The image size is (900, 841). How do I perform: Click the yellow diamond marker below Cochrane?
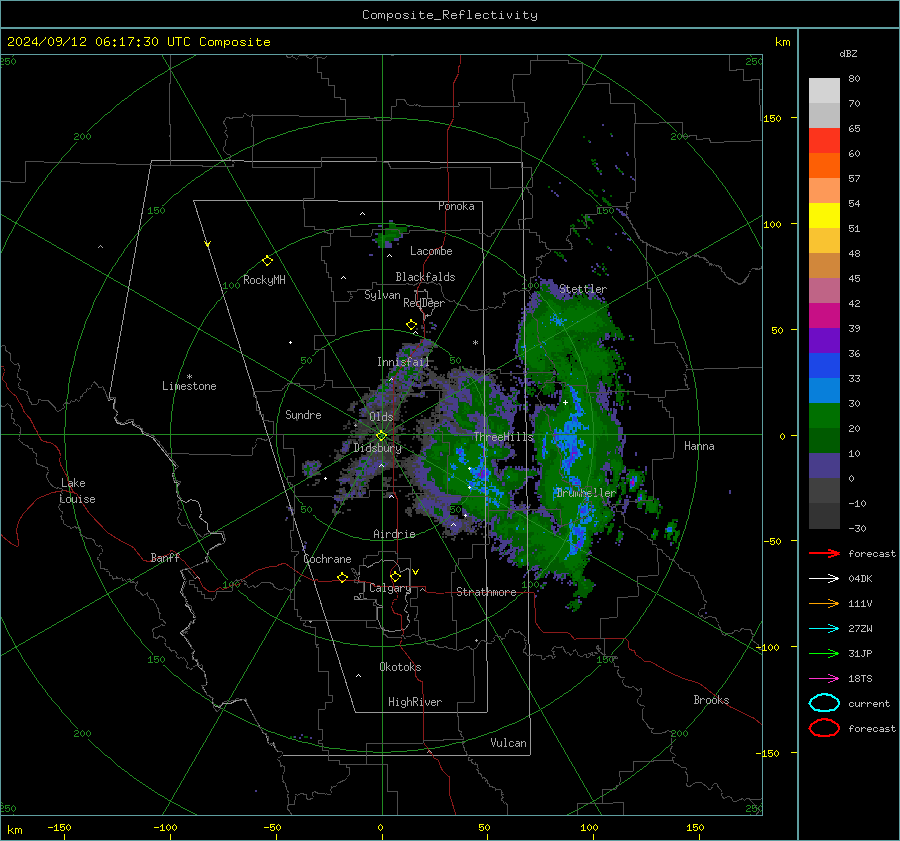tap(342, 578)
